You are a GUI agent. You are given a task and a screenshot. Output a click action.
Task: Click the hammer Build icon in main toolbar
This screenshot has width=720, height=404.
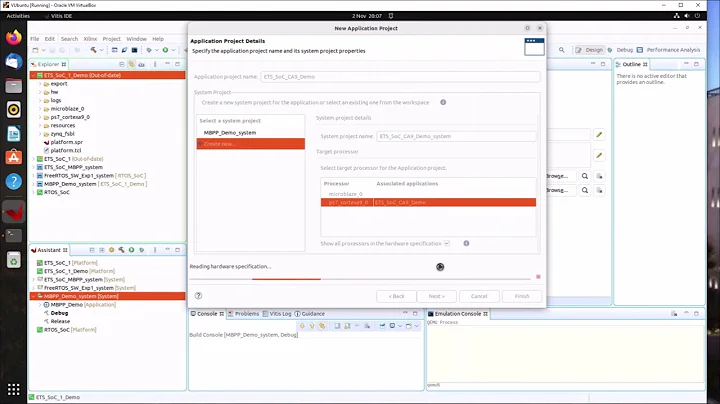click(93, 50)
